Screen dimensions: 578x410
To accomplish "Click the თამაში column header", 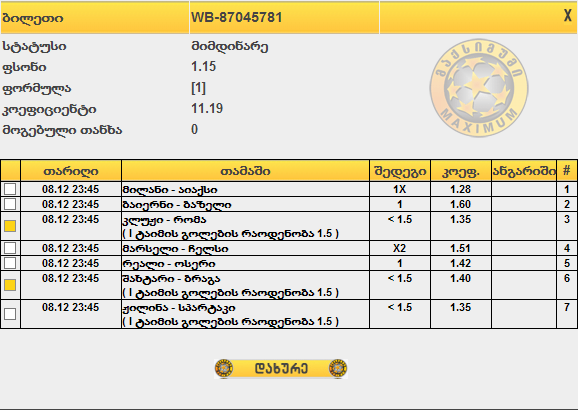I will [x=246, y=171].
